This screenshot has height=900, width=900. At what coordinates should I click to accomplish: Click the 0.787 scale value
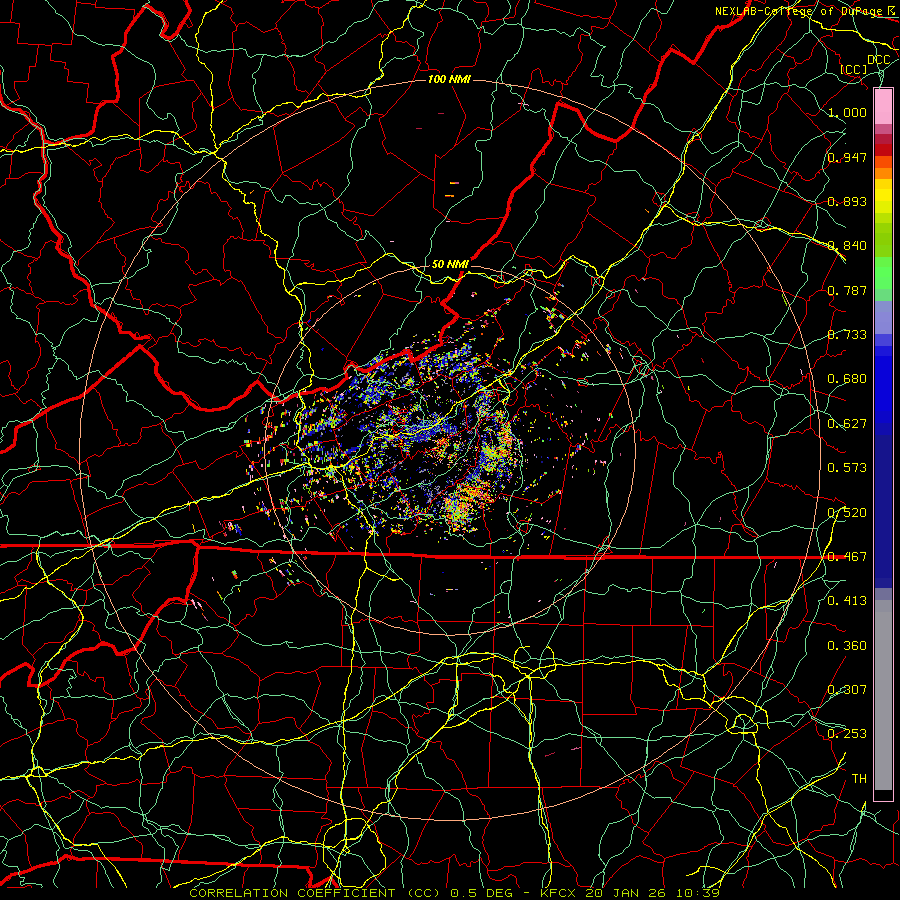click(x=847, y=290)
